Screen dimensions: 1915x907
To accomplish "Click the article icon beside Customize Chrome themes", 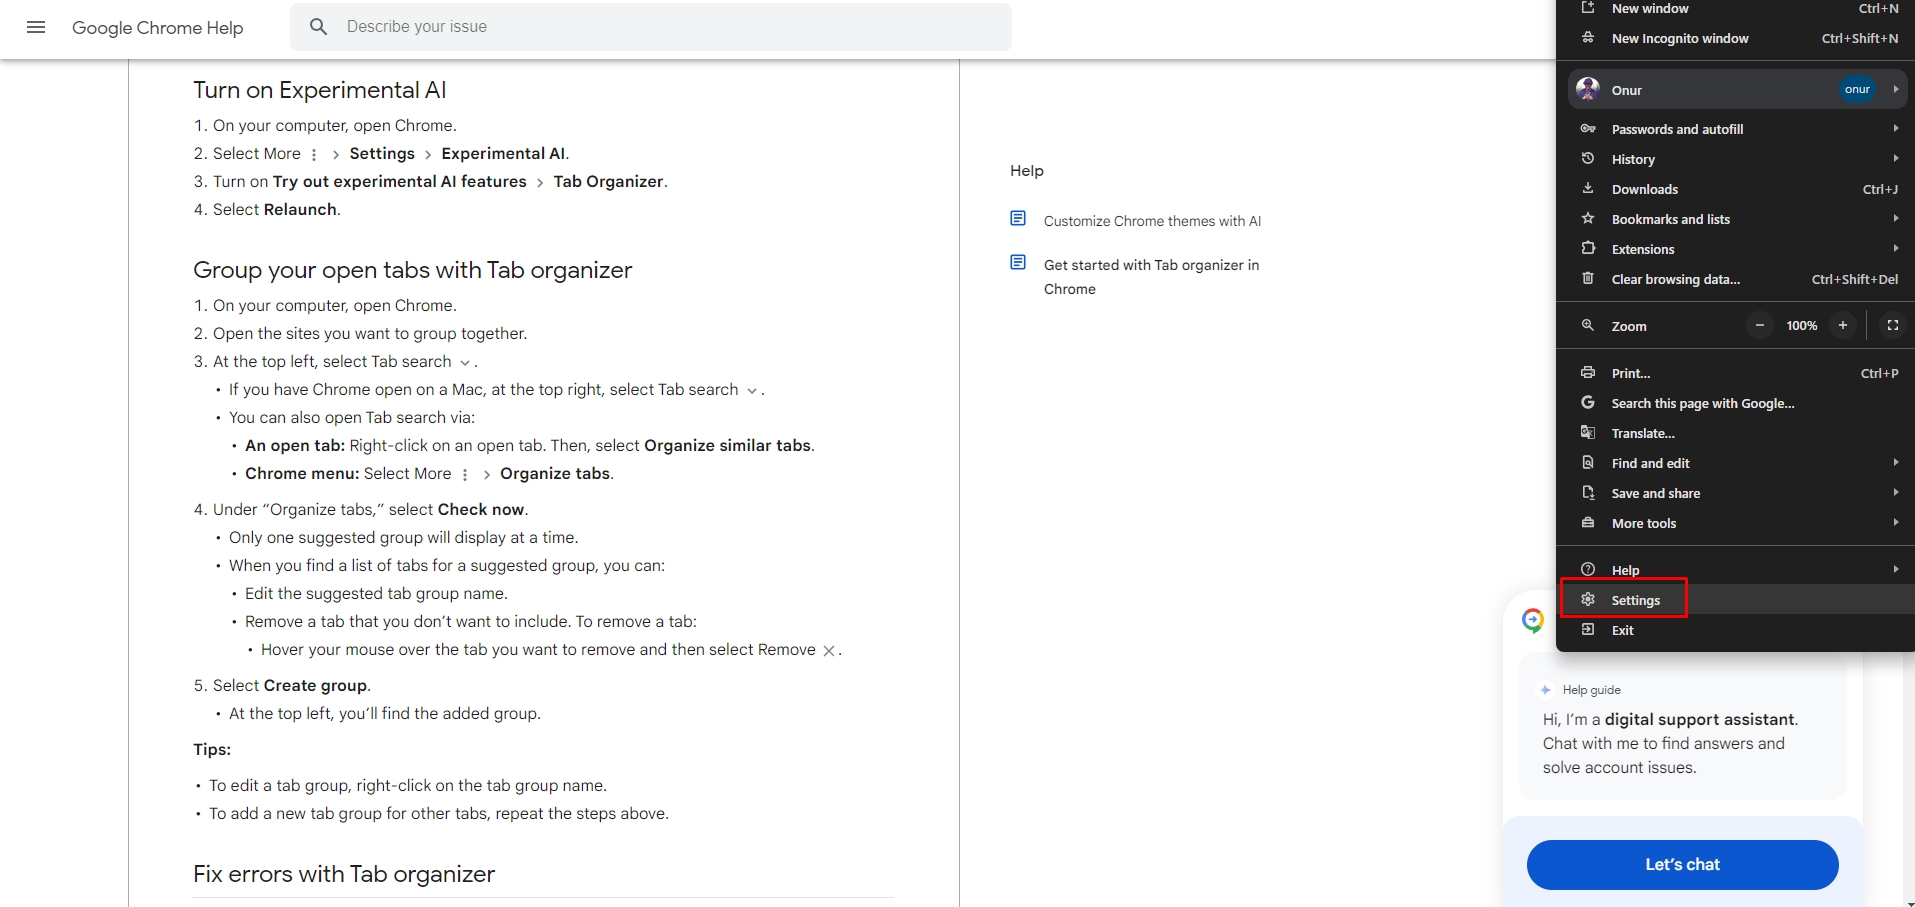I will click(1018, 219).
